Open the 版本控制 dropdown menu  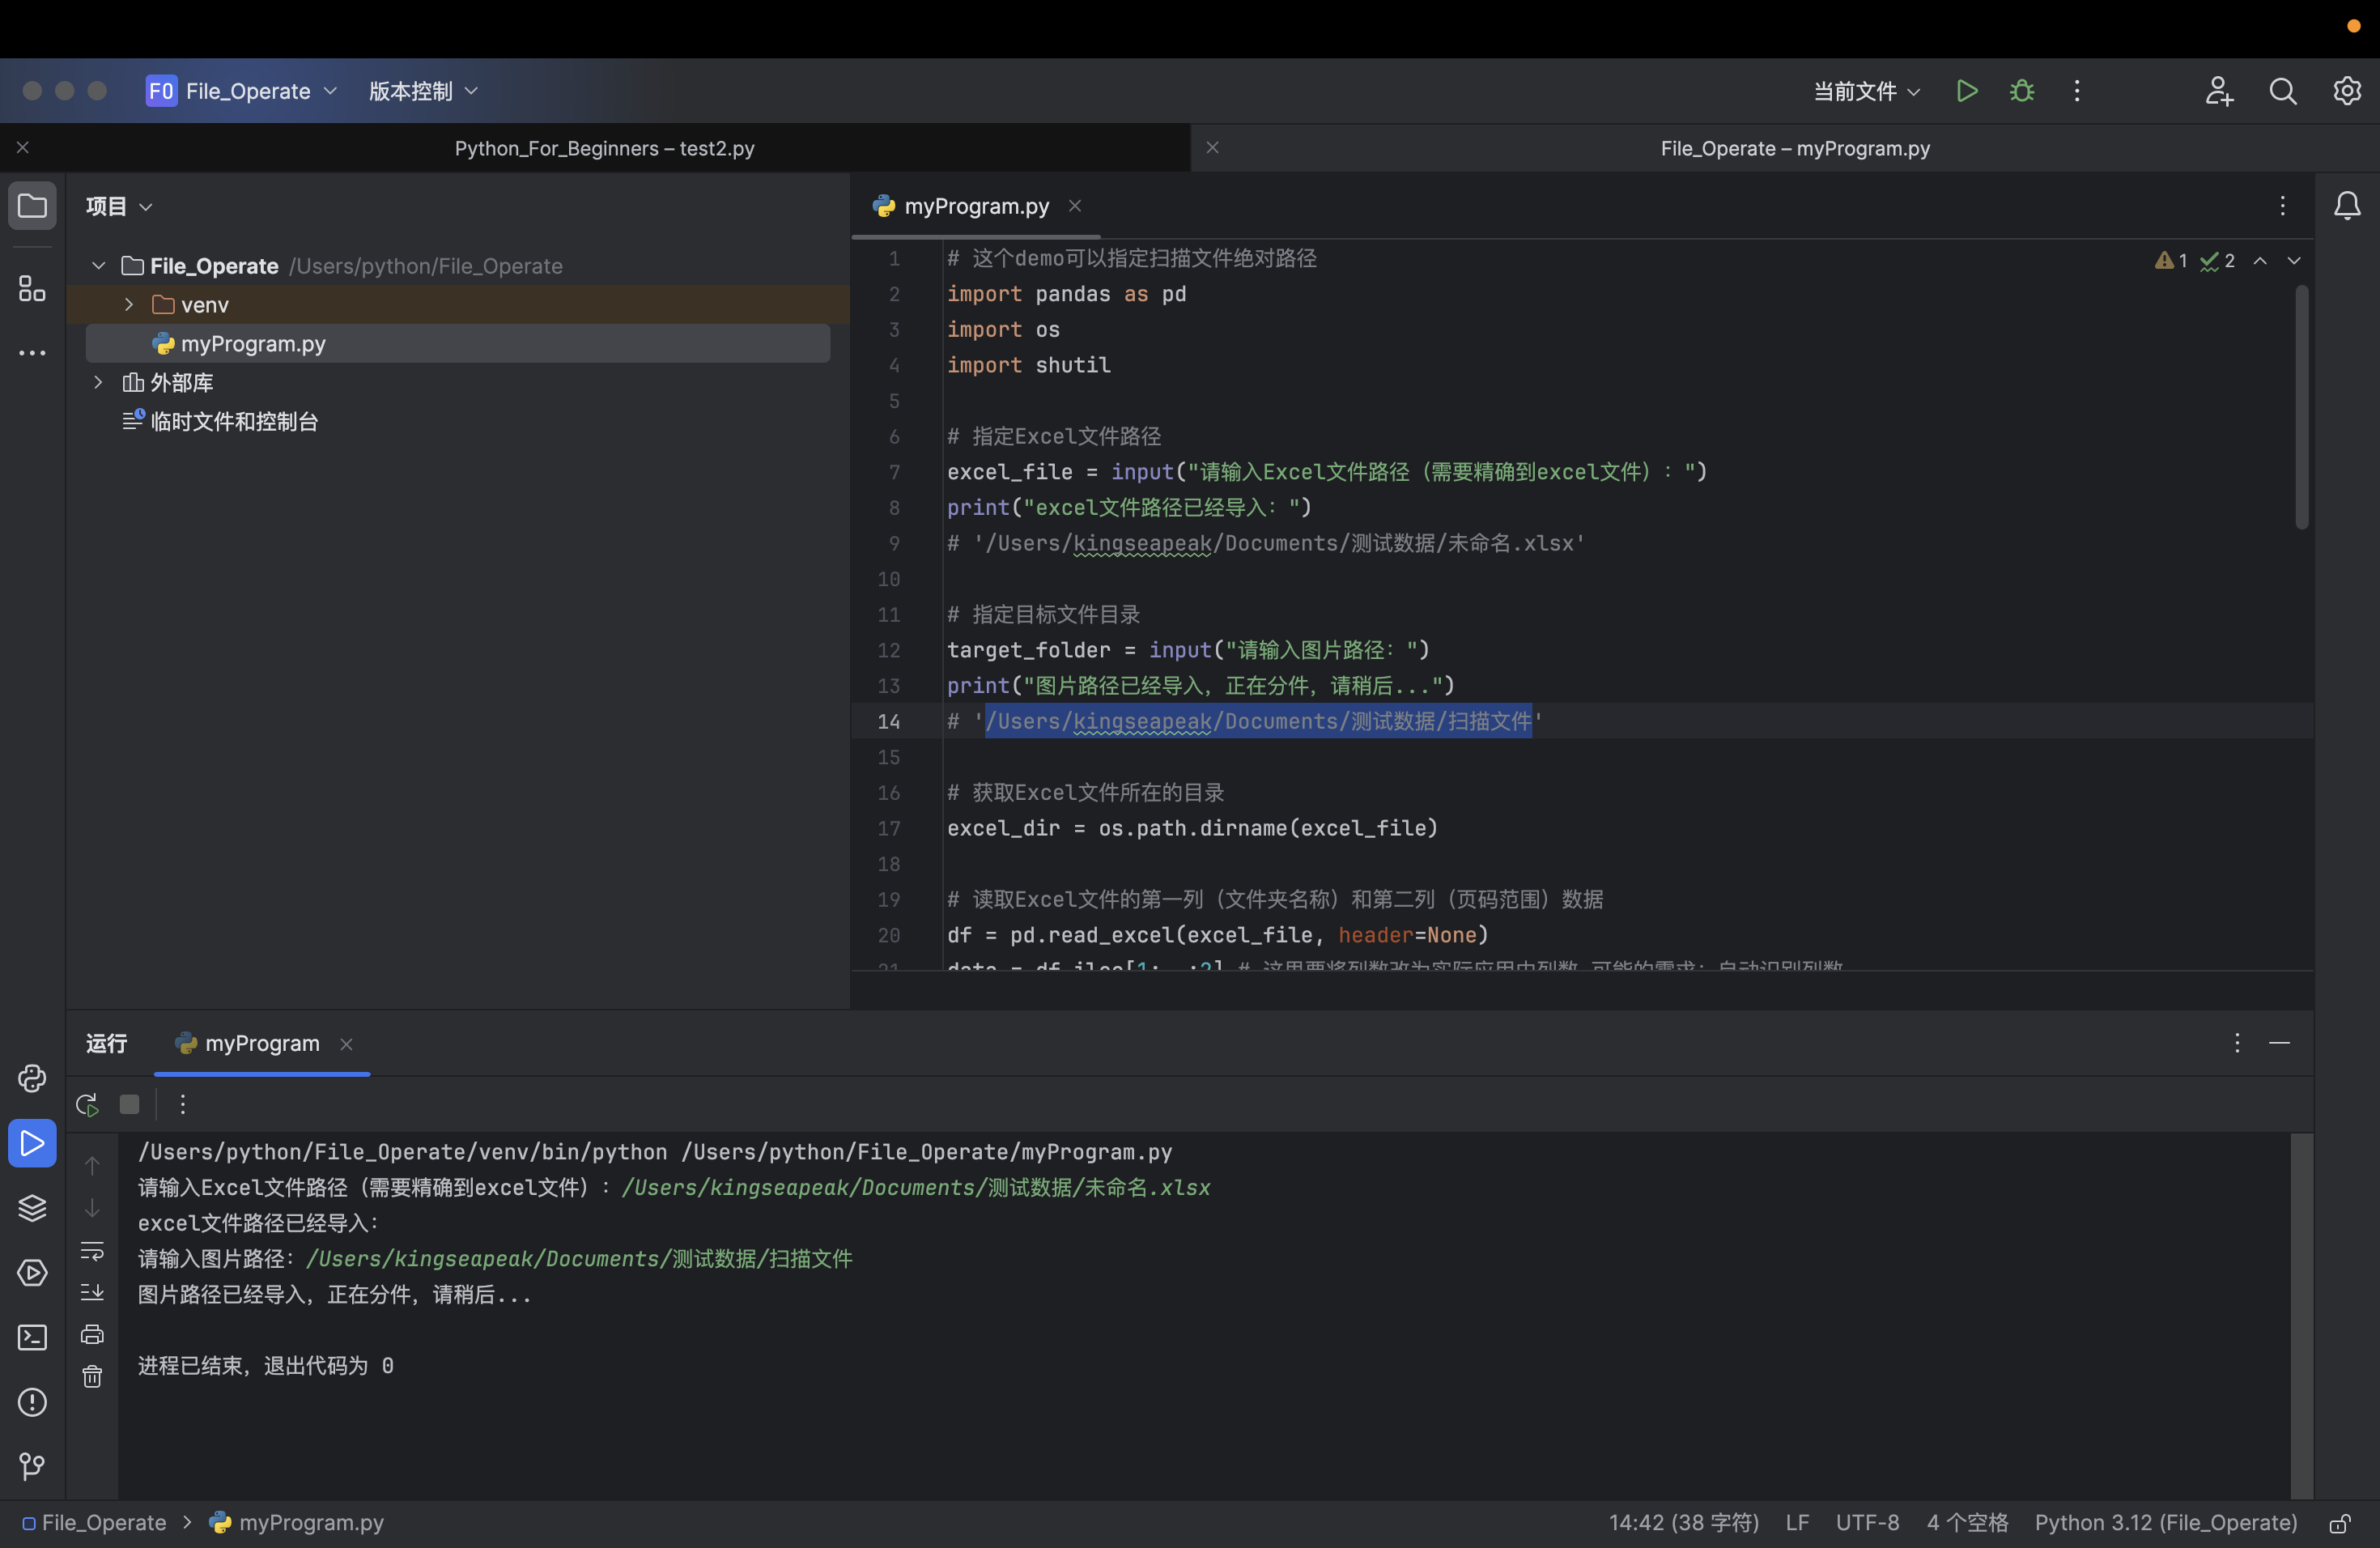pos(423,91)
